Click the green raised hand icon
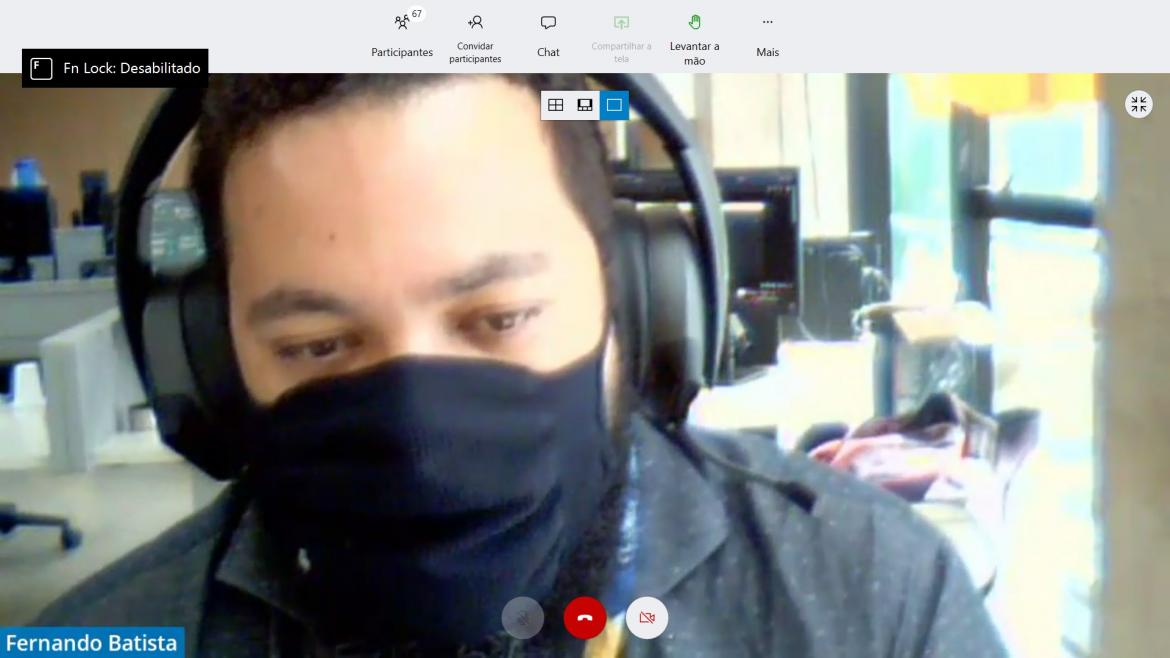The image size is (1170, 658). tap(695, 22)
